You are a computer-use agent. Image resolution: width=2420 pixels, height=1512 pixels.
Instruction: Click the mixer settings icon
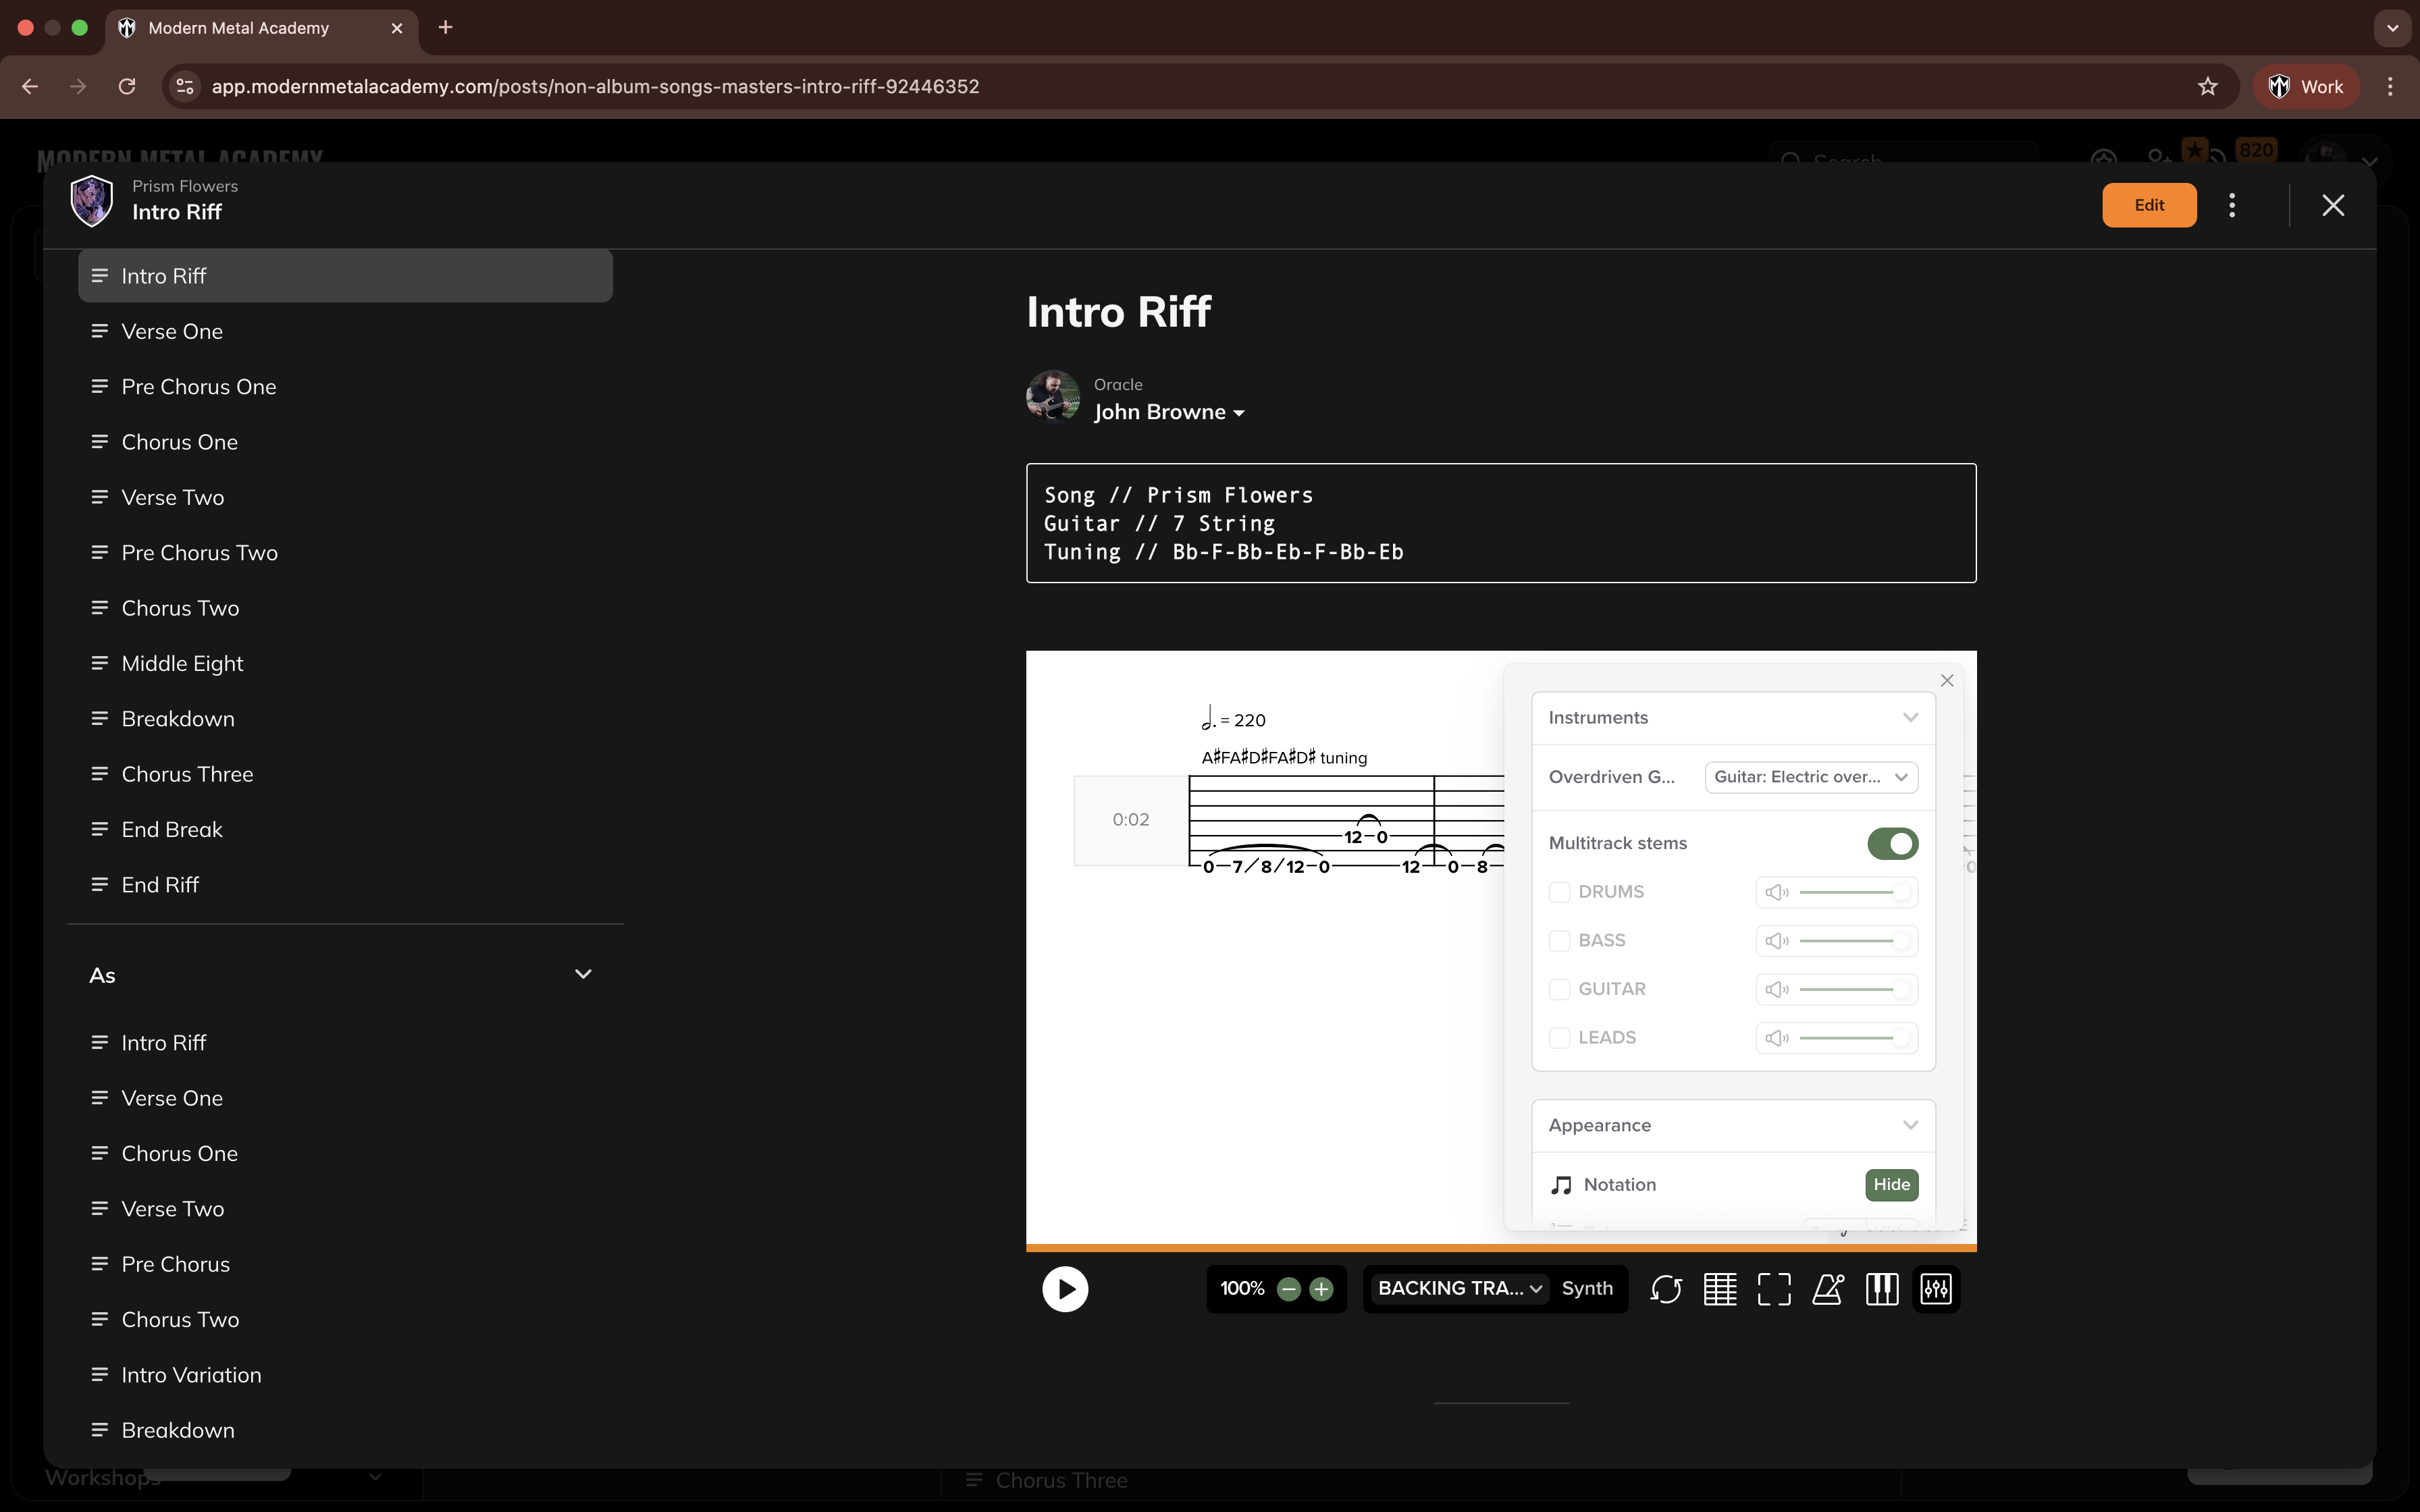(1936, 1289)
